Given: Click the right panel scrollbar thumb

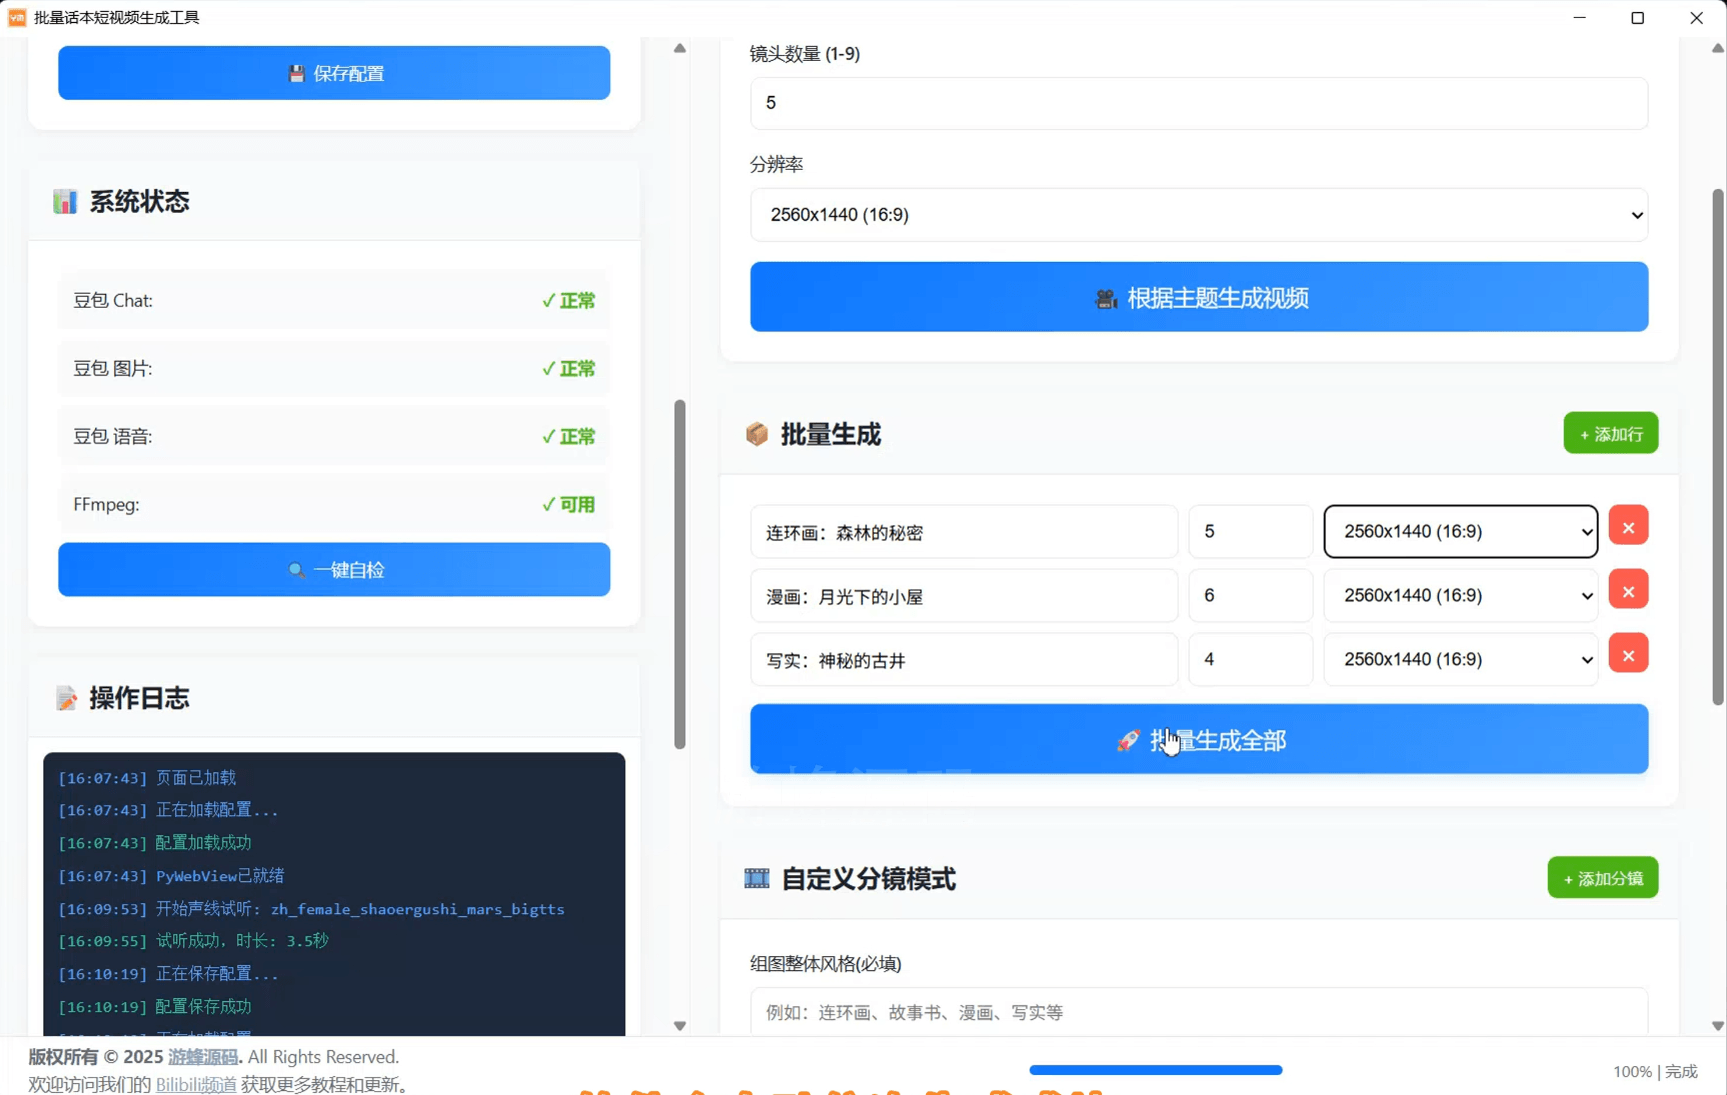Looking at the screenshot, I should click(x=1718, y=447).
